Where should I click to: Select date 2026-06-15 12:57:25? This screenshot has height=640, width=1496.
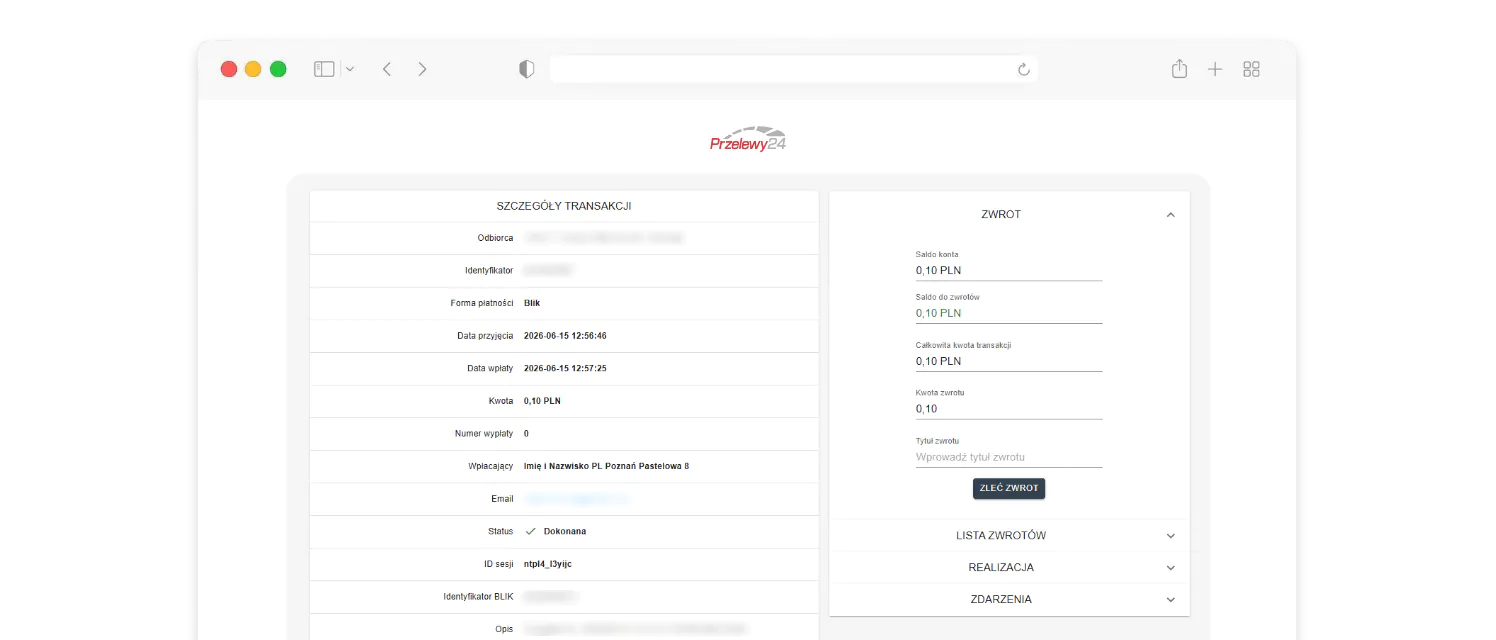(x=565, y=368)
